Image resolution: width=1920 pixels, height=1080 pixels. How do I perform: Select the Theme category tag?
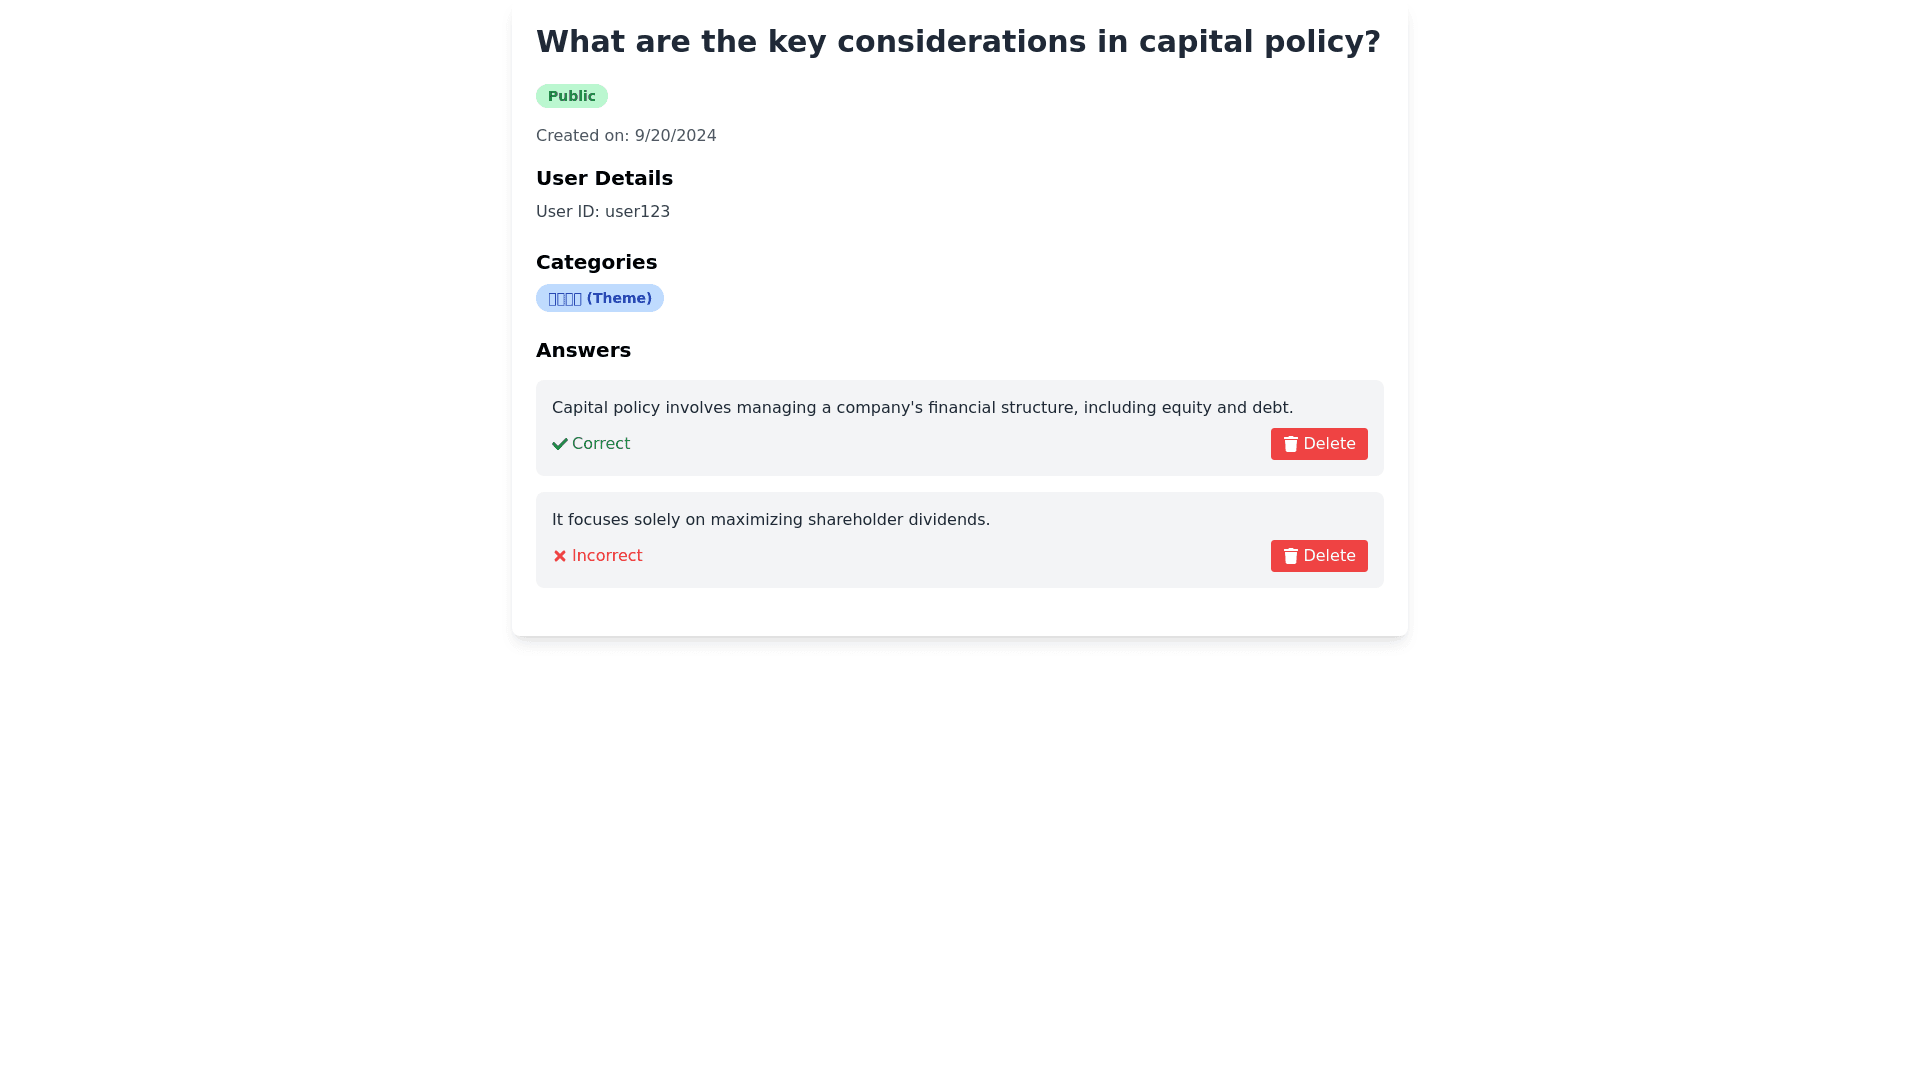pyautogui.click(x=600, y=298)
